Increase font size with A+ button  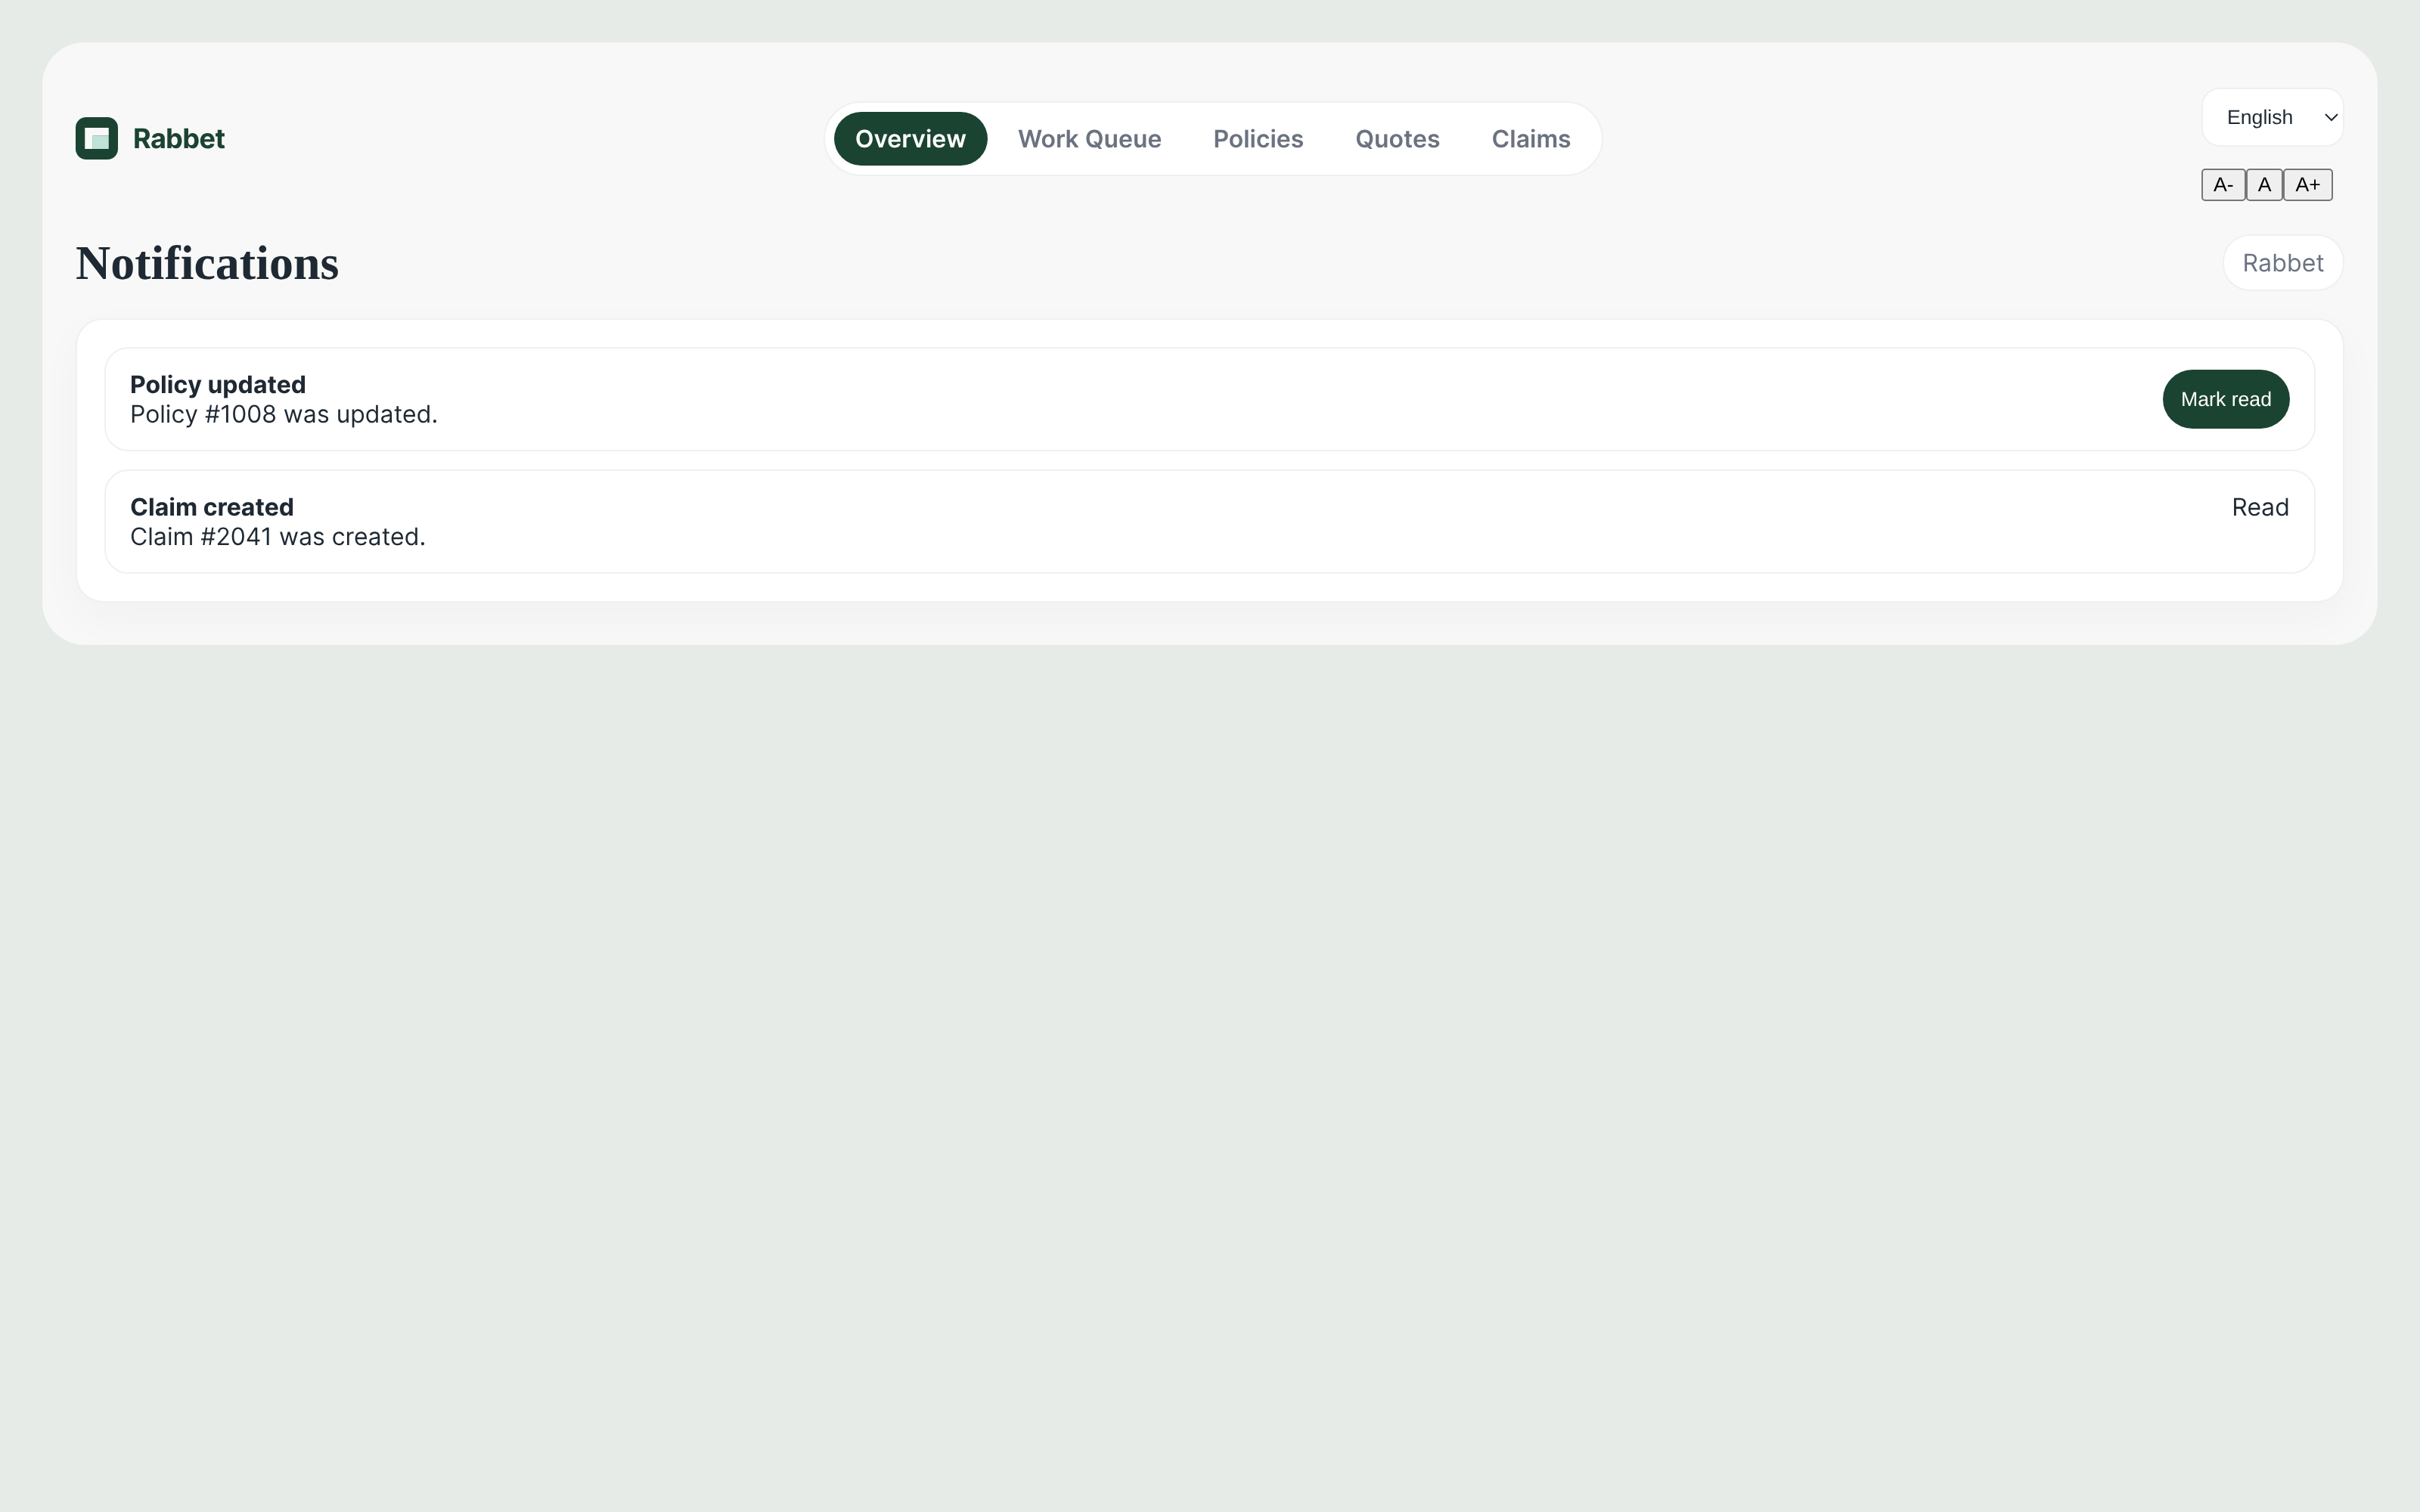click(x=2307, y=185)
